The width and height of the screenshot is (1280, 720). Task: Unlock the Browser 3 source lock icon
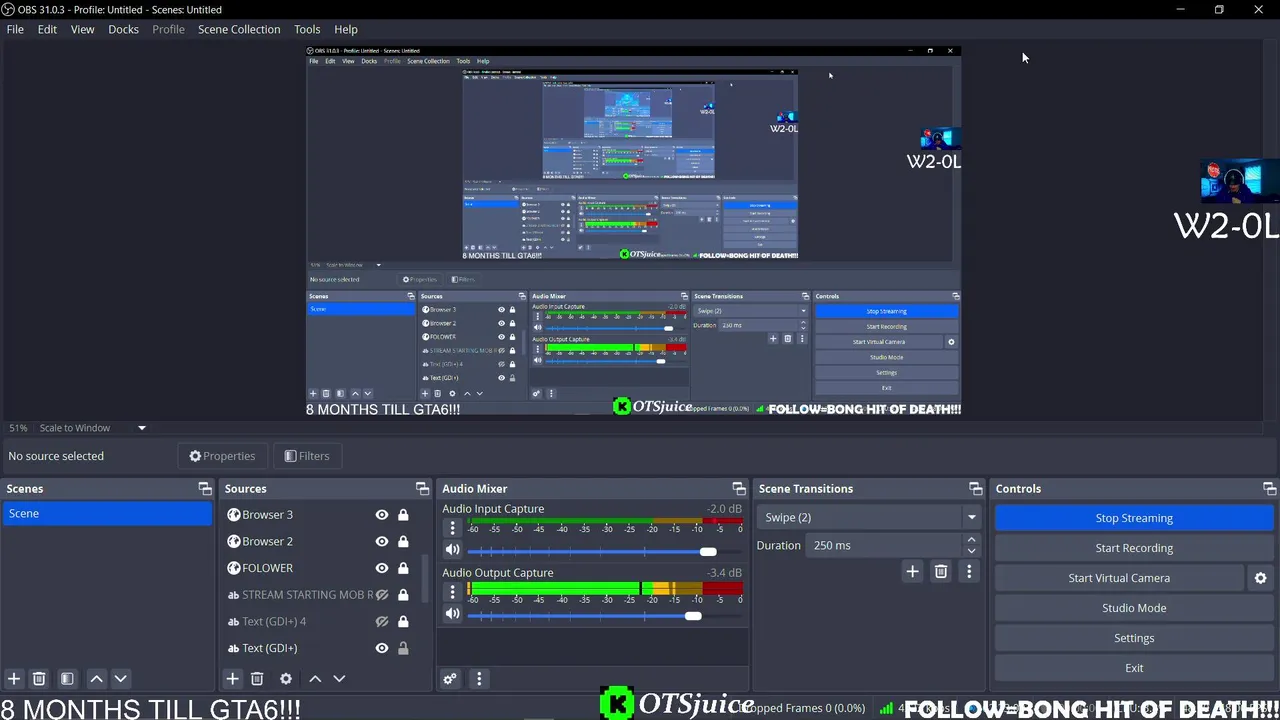pyautogui.click(x=403, y=515)
